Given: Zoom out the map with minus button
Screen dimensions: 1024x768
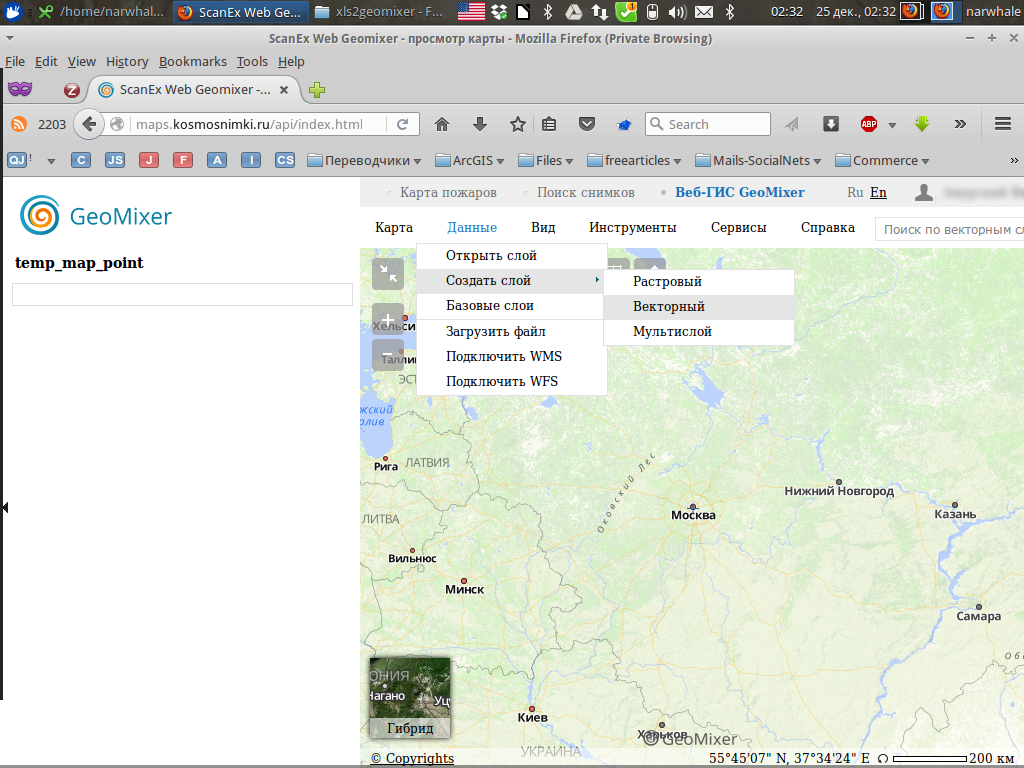Looking at the screenshot, I should (x=388, y=354).
